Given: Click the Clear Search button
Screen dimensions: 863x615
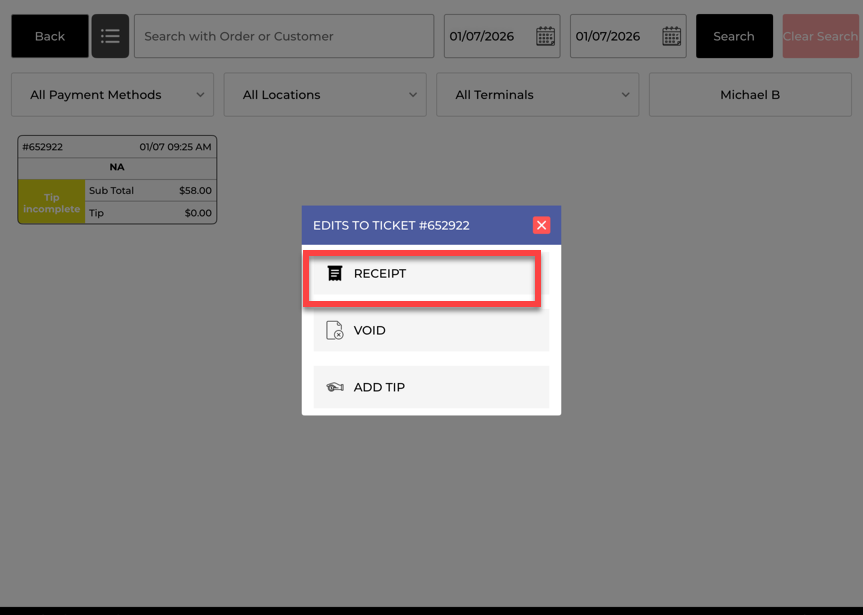Looking at the screenshot, I should coord(820,36).
